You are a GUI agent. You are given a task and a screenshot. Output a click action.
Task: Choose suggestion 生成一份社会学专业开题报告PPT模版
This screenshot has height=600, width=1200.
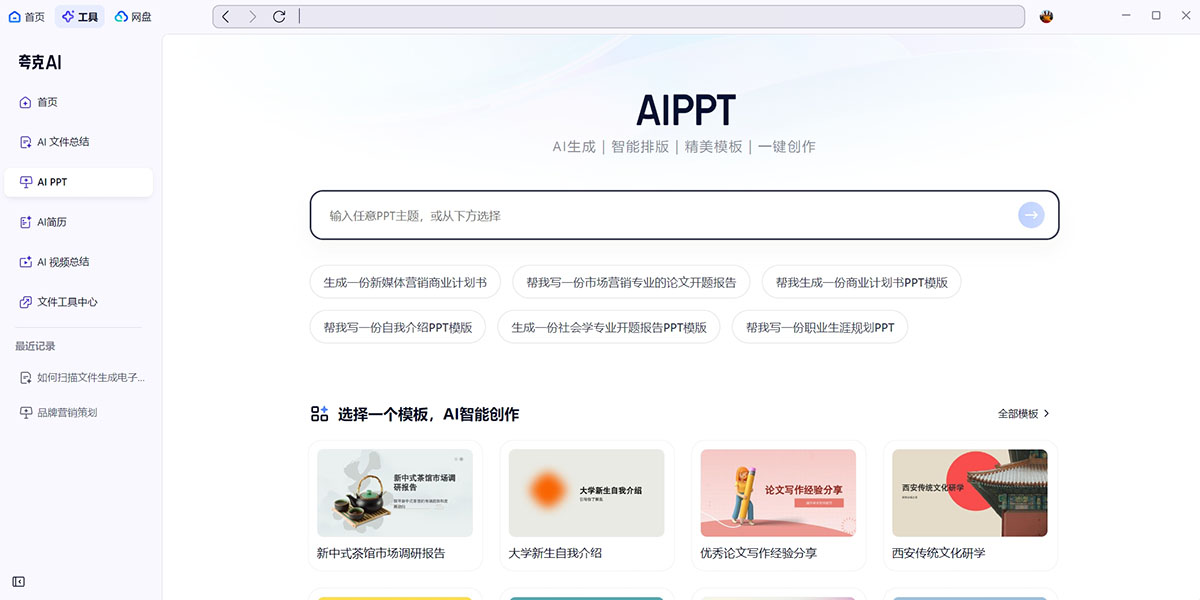(609, 327)
